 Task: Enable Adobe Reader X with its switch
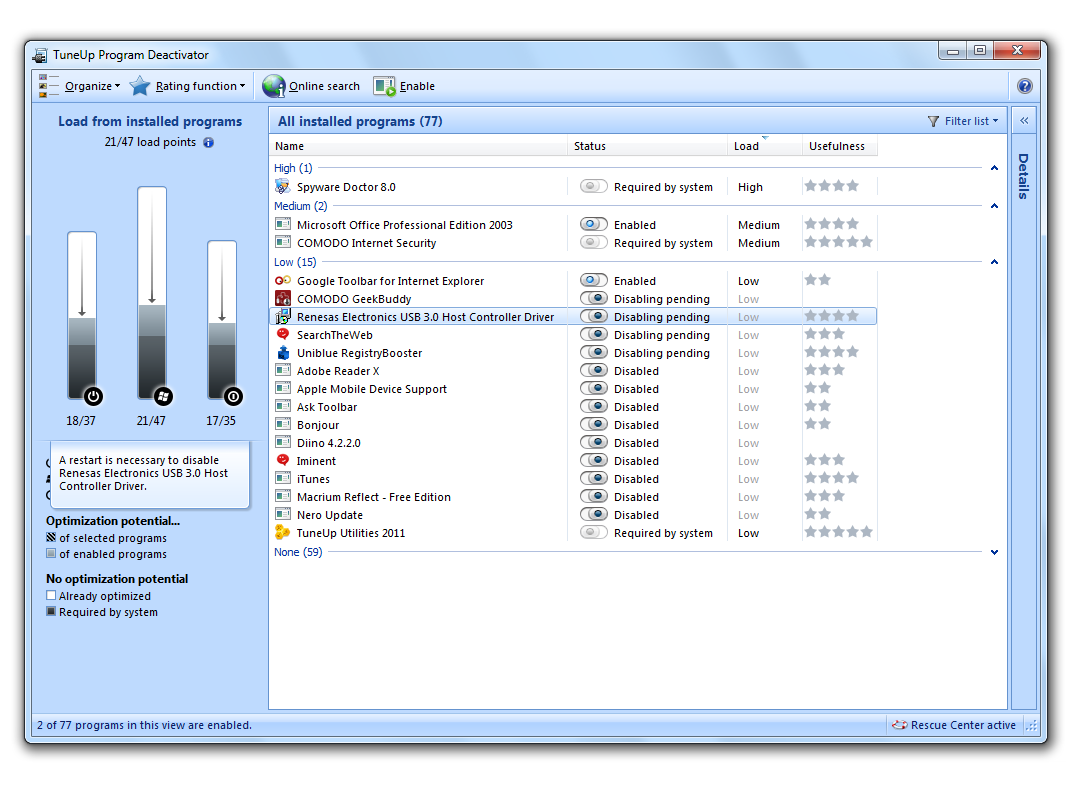(x=594, y=371)
